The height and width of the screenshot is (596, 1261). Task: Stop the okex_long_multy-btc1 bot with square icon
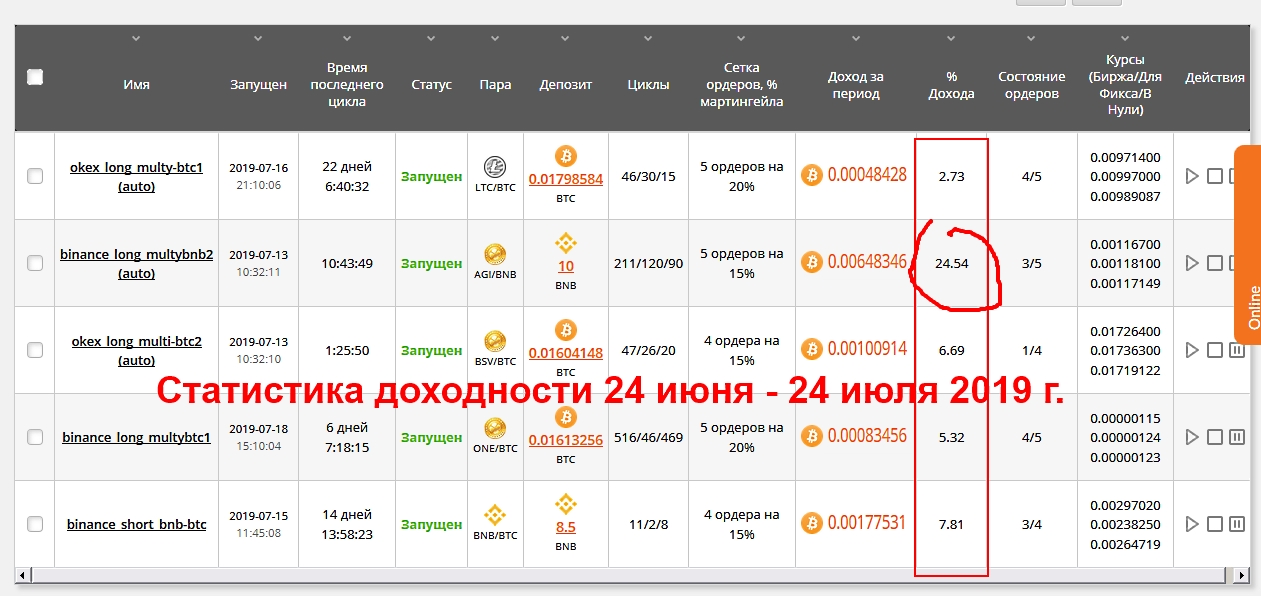[1215, 176]
